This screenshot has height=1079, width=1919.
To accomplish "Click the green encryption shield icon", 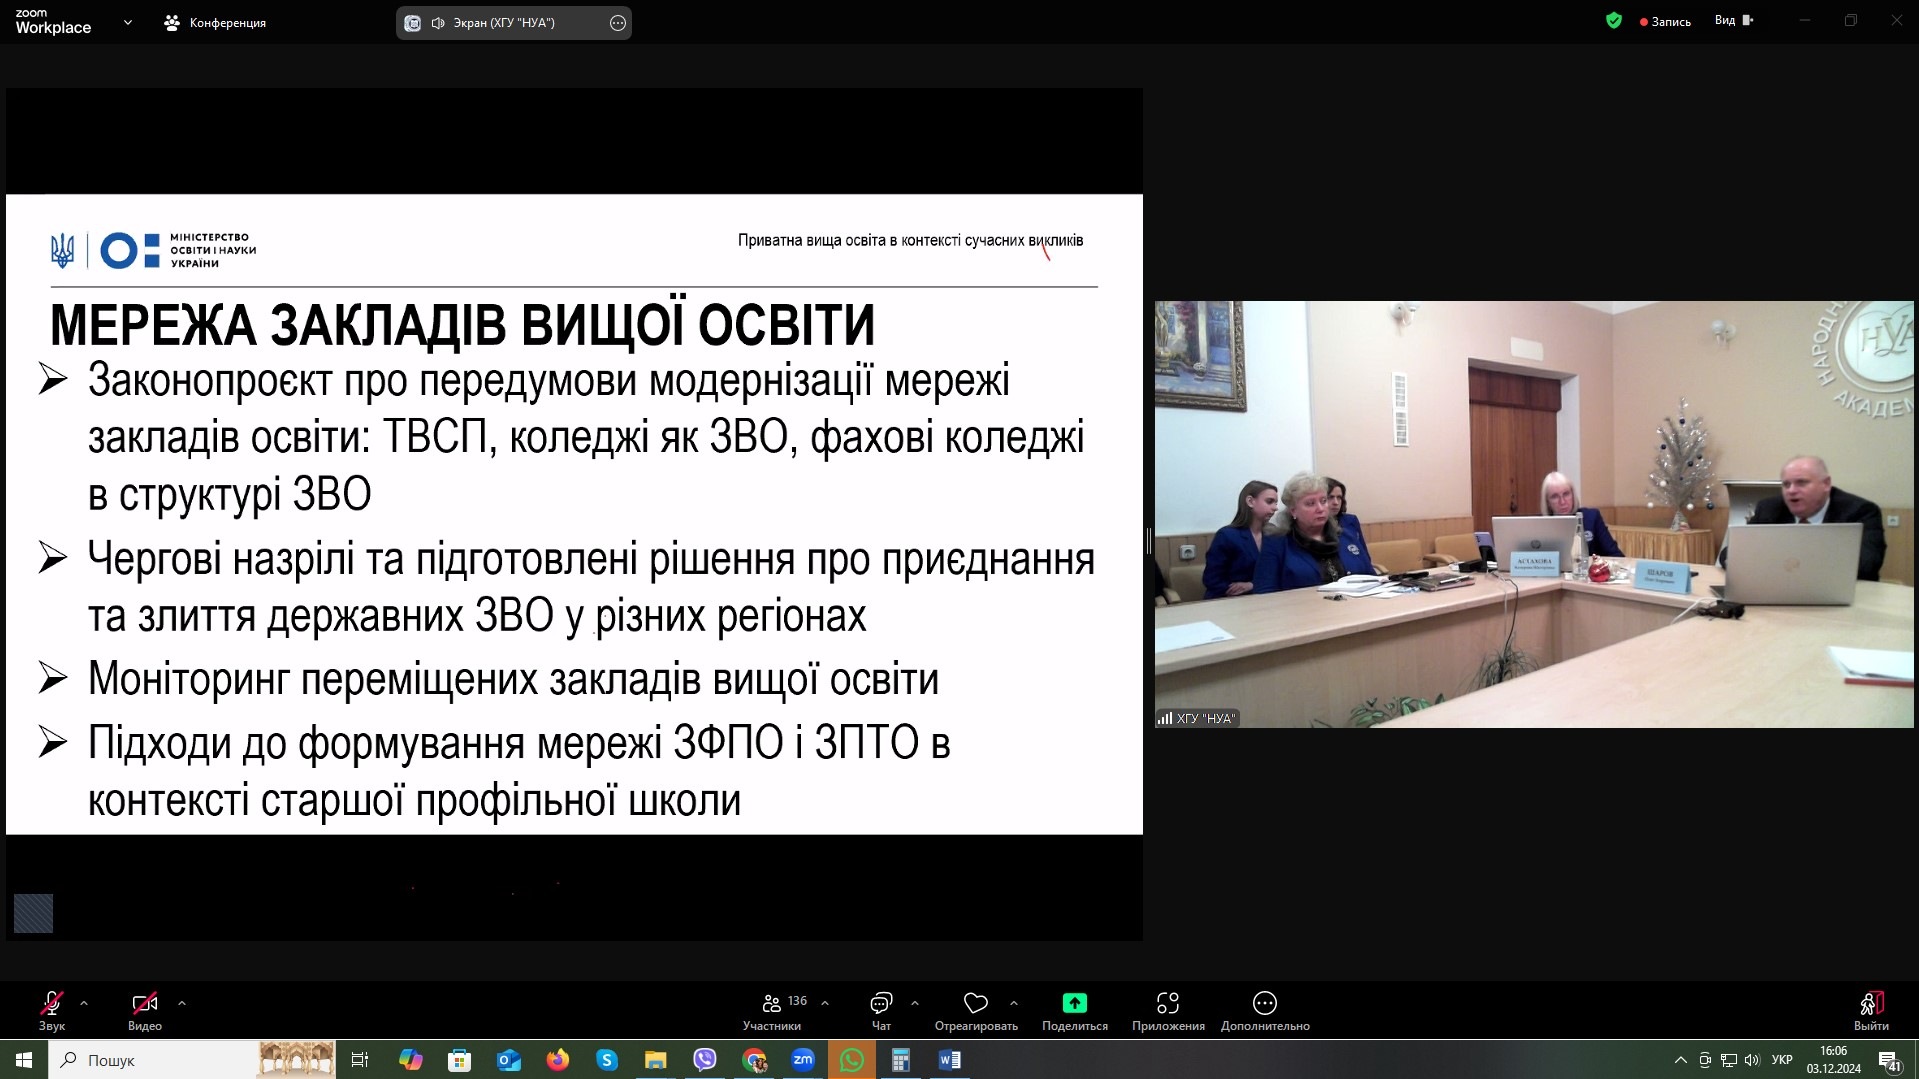I will coord(1613,21).
